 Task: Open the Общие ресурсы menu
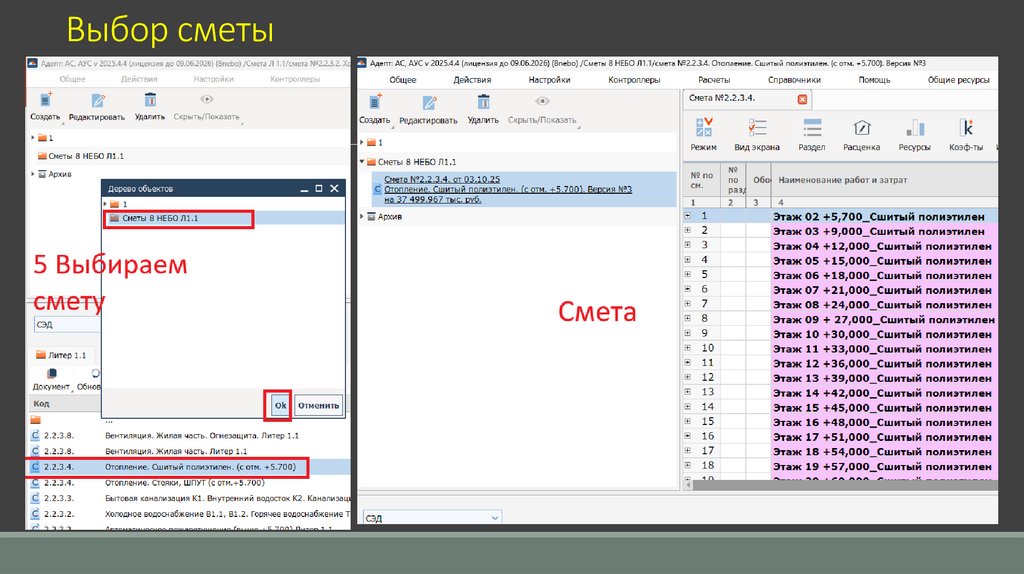click(x=959, y=80)
